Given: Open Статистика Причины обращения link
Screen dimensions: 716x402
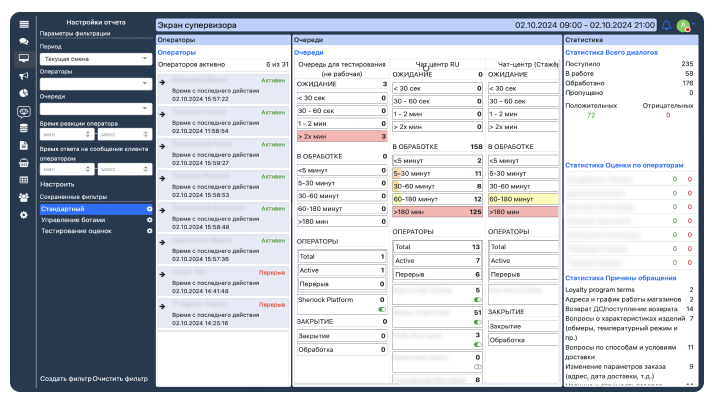Looking at the screenshot, I should tap(621, 278).
